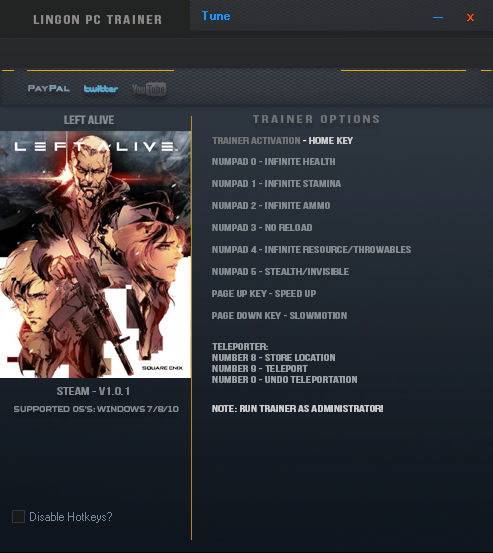The width and height of the screenshot is (493, 553).
Task: Select Page Down Key - Slowmotion option
Action: point(279,316)
